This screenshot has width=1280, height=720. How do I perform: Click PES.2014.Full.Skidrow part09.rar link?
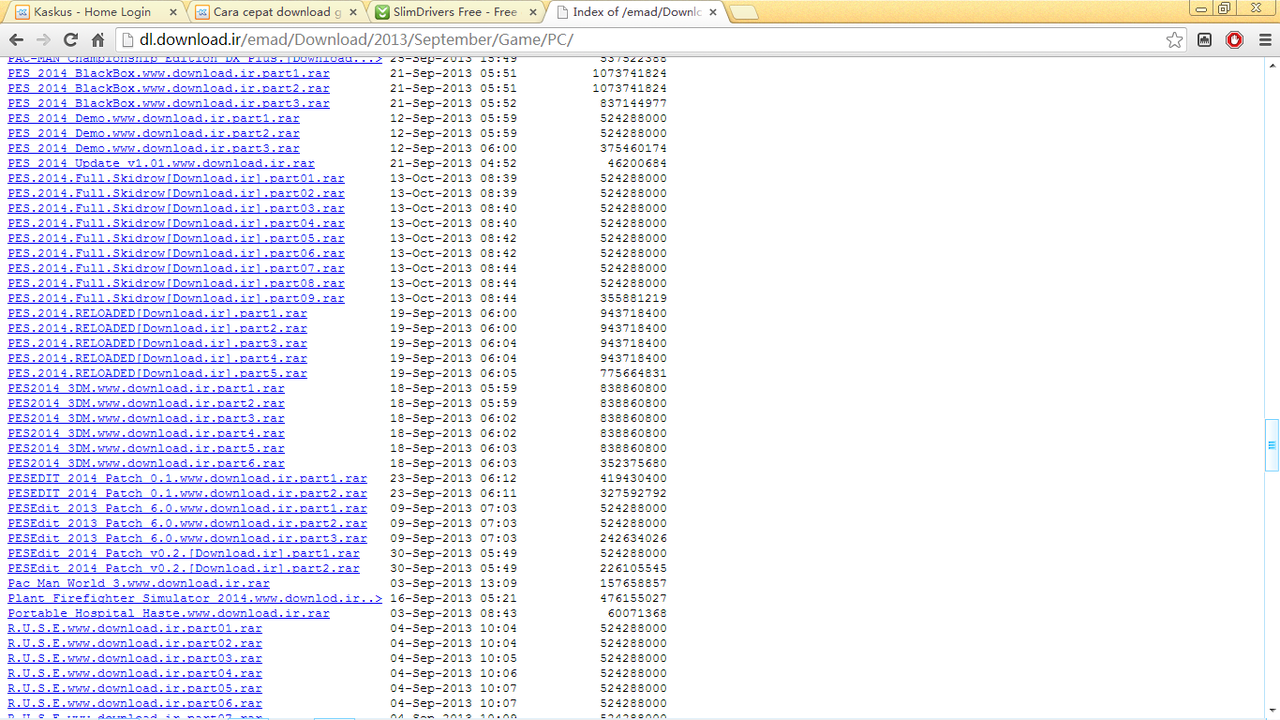[176, 298]
